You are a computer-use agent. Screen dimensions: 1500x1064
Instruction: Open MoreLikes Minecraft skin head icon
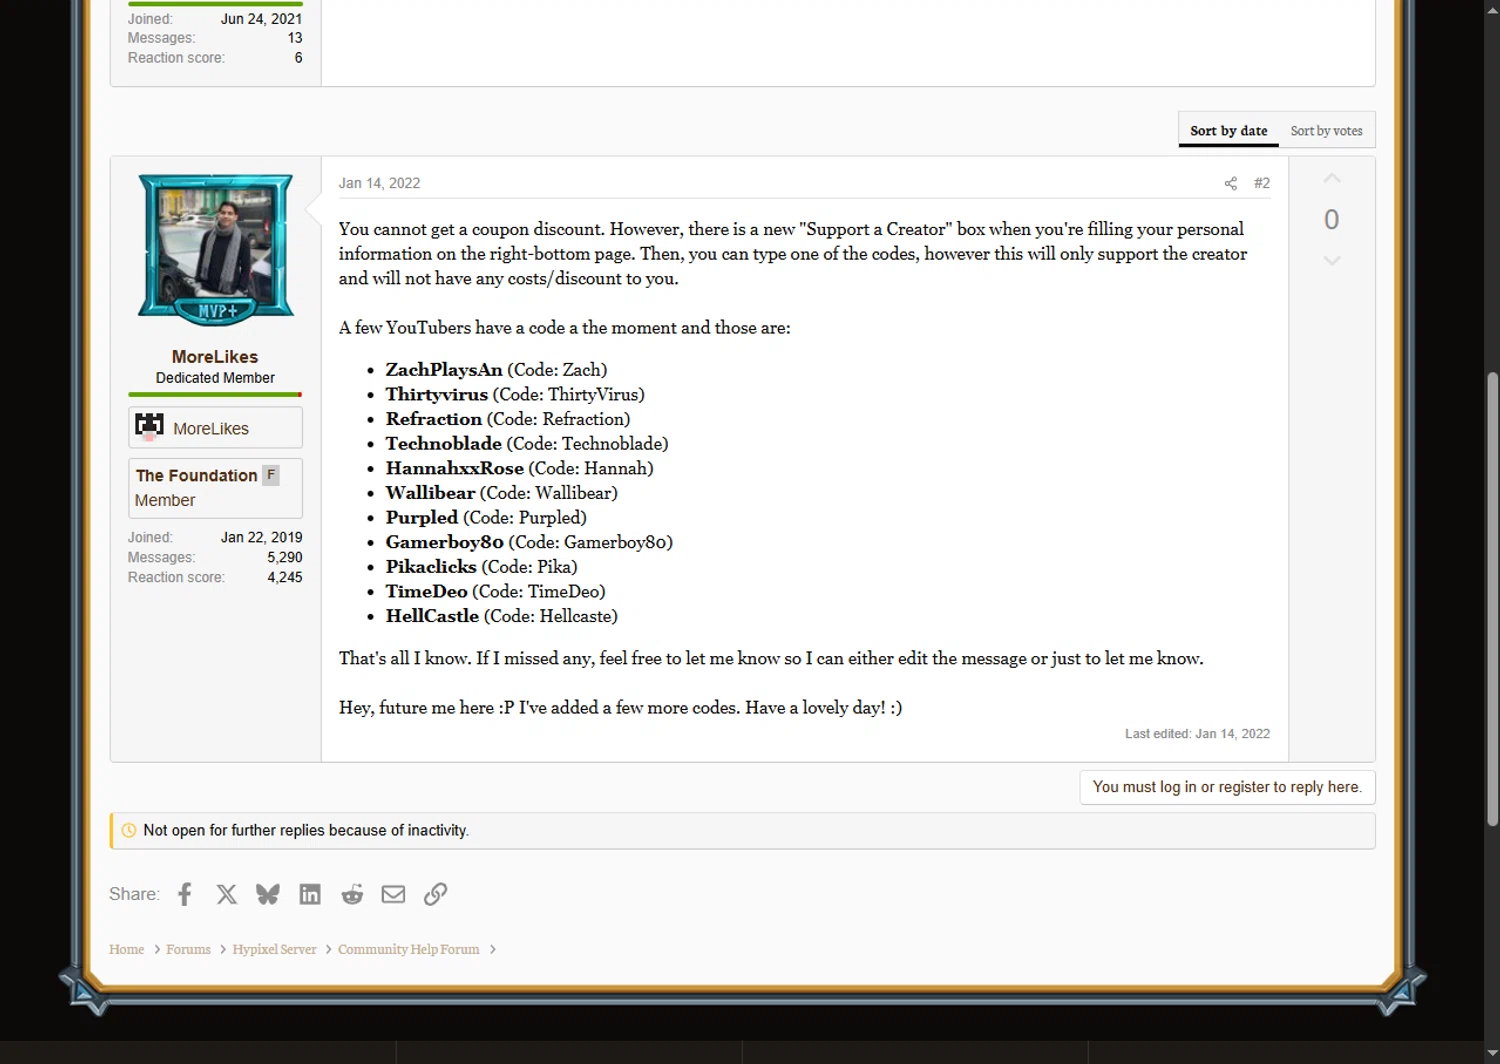coord(149,427)
